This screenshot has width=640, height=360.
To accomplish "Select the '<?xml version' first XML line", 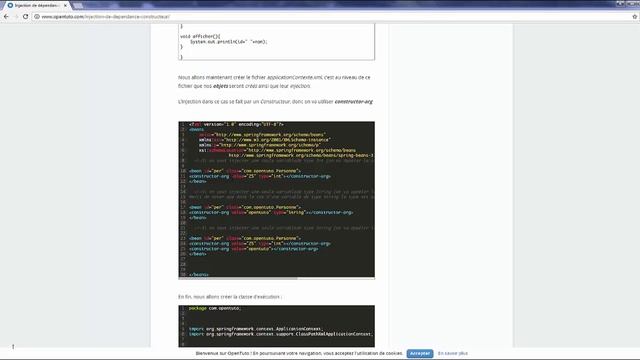I will 236,124.
